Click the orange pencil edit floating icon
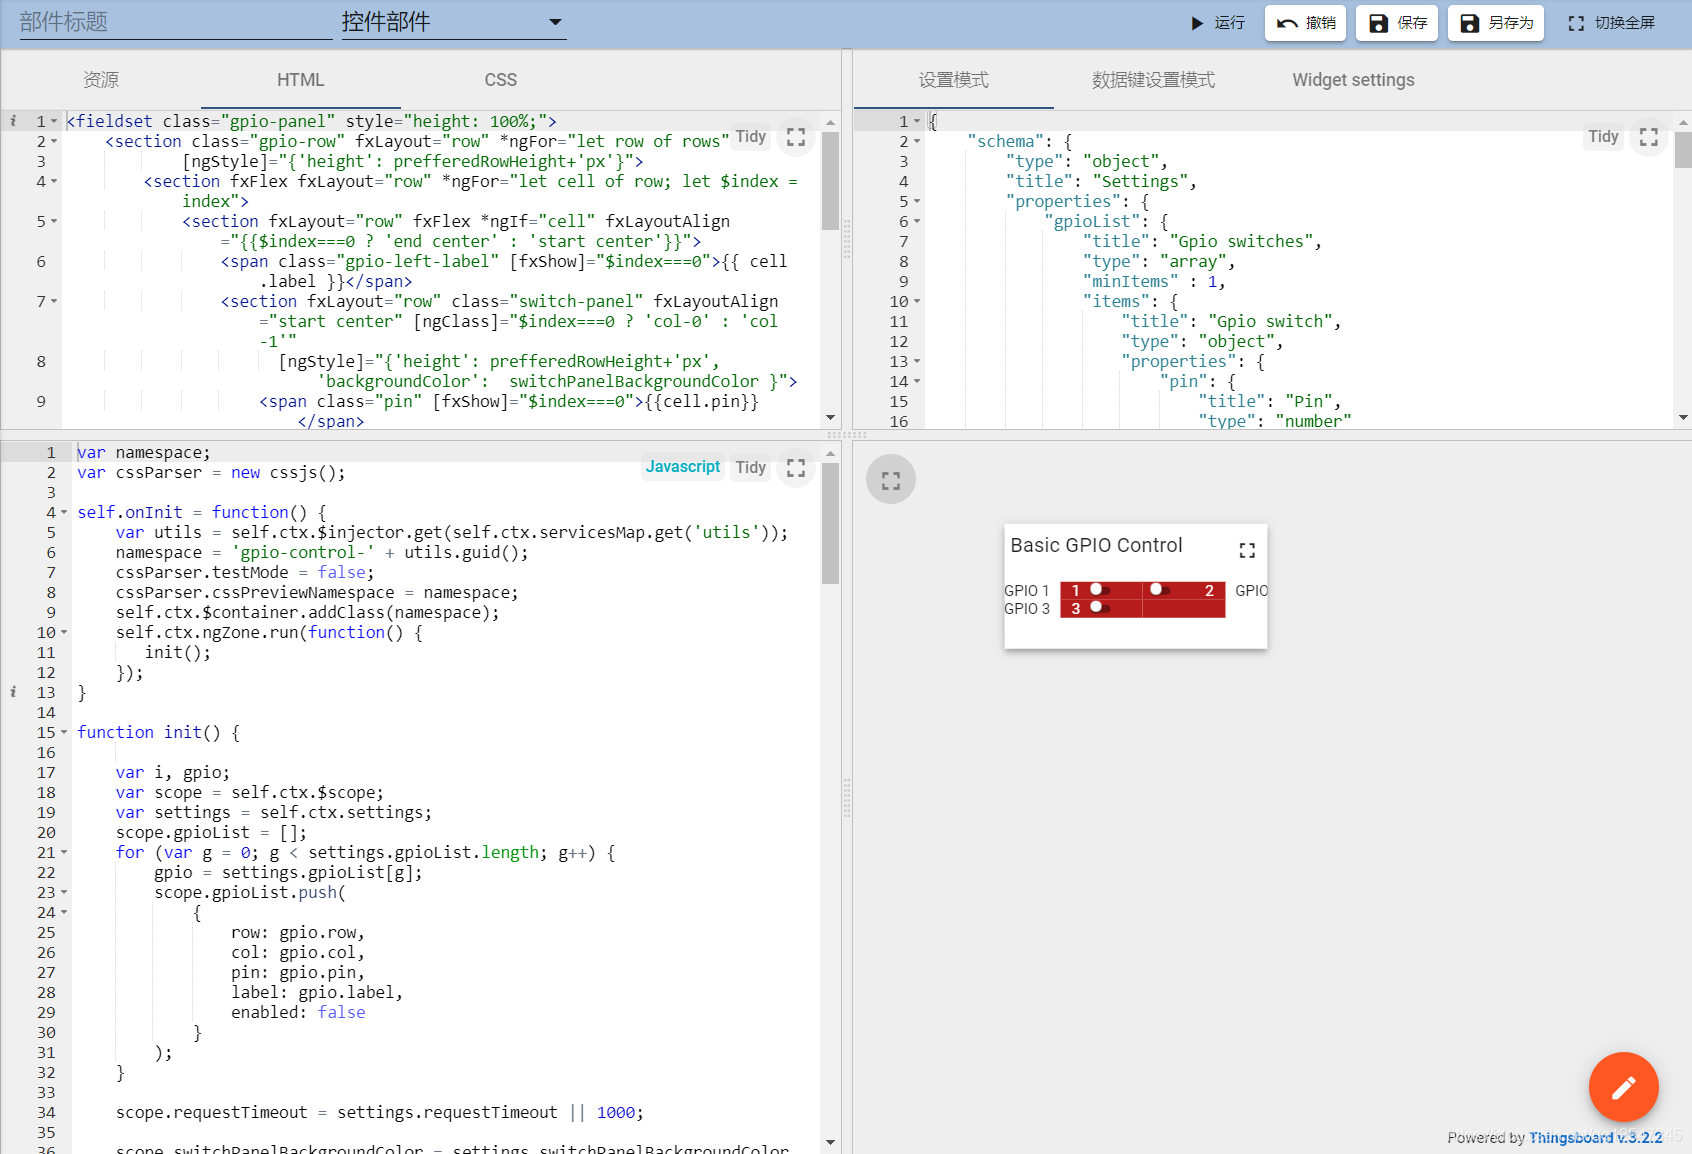Screen dimensions: 1692x1154 [x=1624, y=1087]
